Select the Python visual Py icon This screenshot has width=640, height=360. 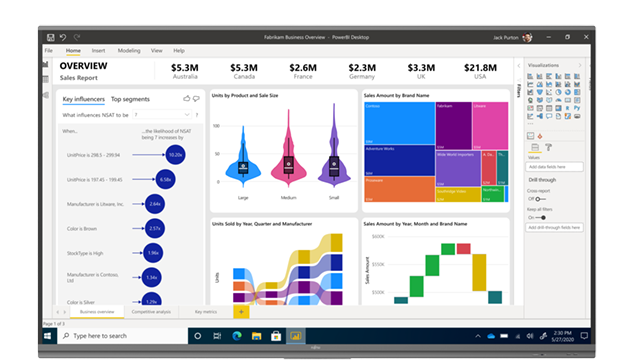pos(577,108)
